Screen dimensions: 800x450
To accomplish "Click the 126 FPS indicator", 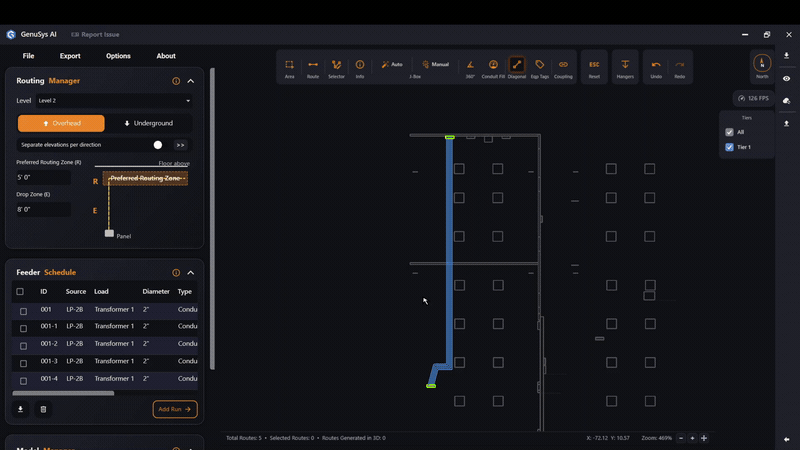I will pyautogui.click(x=754, y=98).
